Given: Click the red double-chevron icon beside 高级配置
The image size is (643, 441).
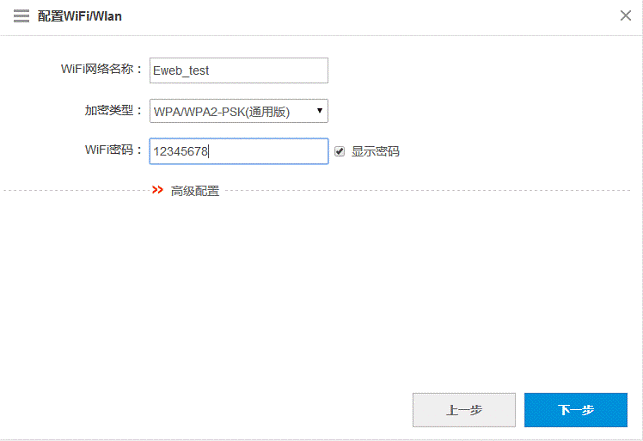Looking at the screenshot, I should 157,190.
